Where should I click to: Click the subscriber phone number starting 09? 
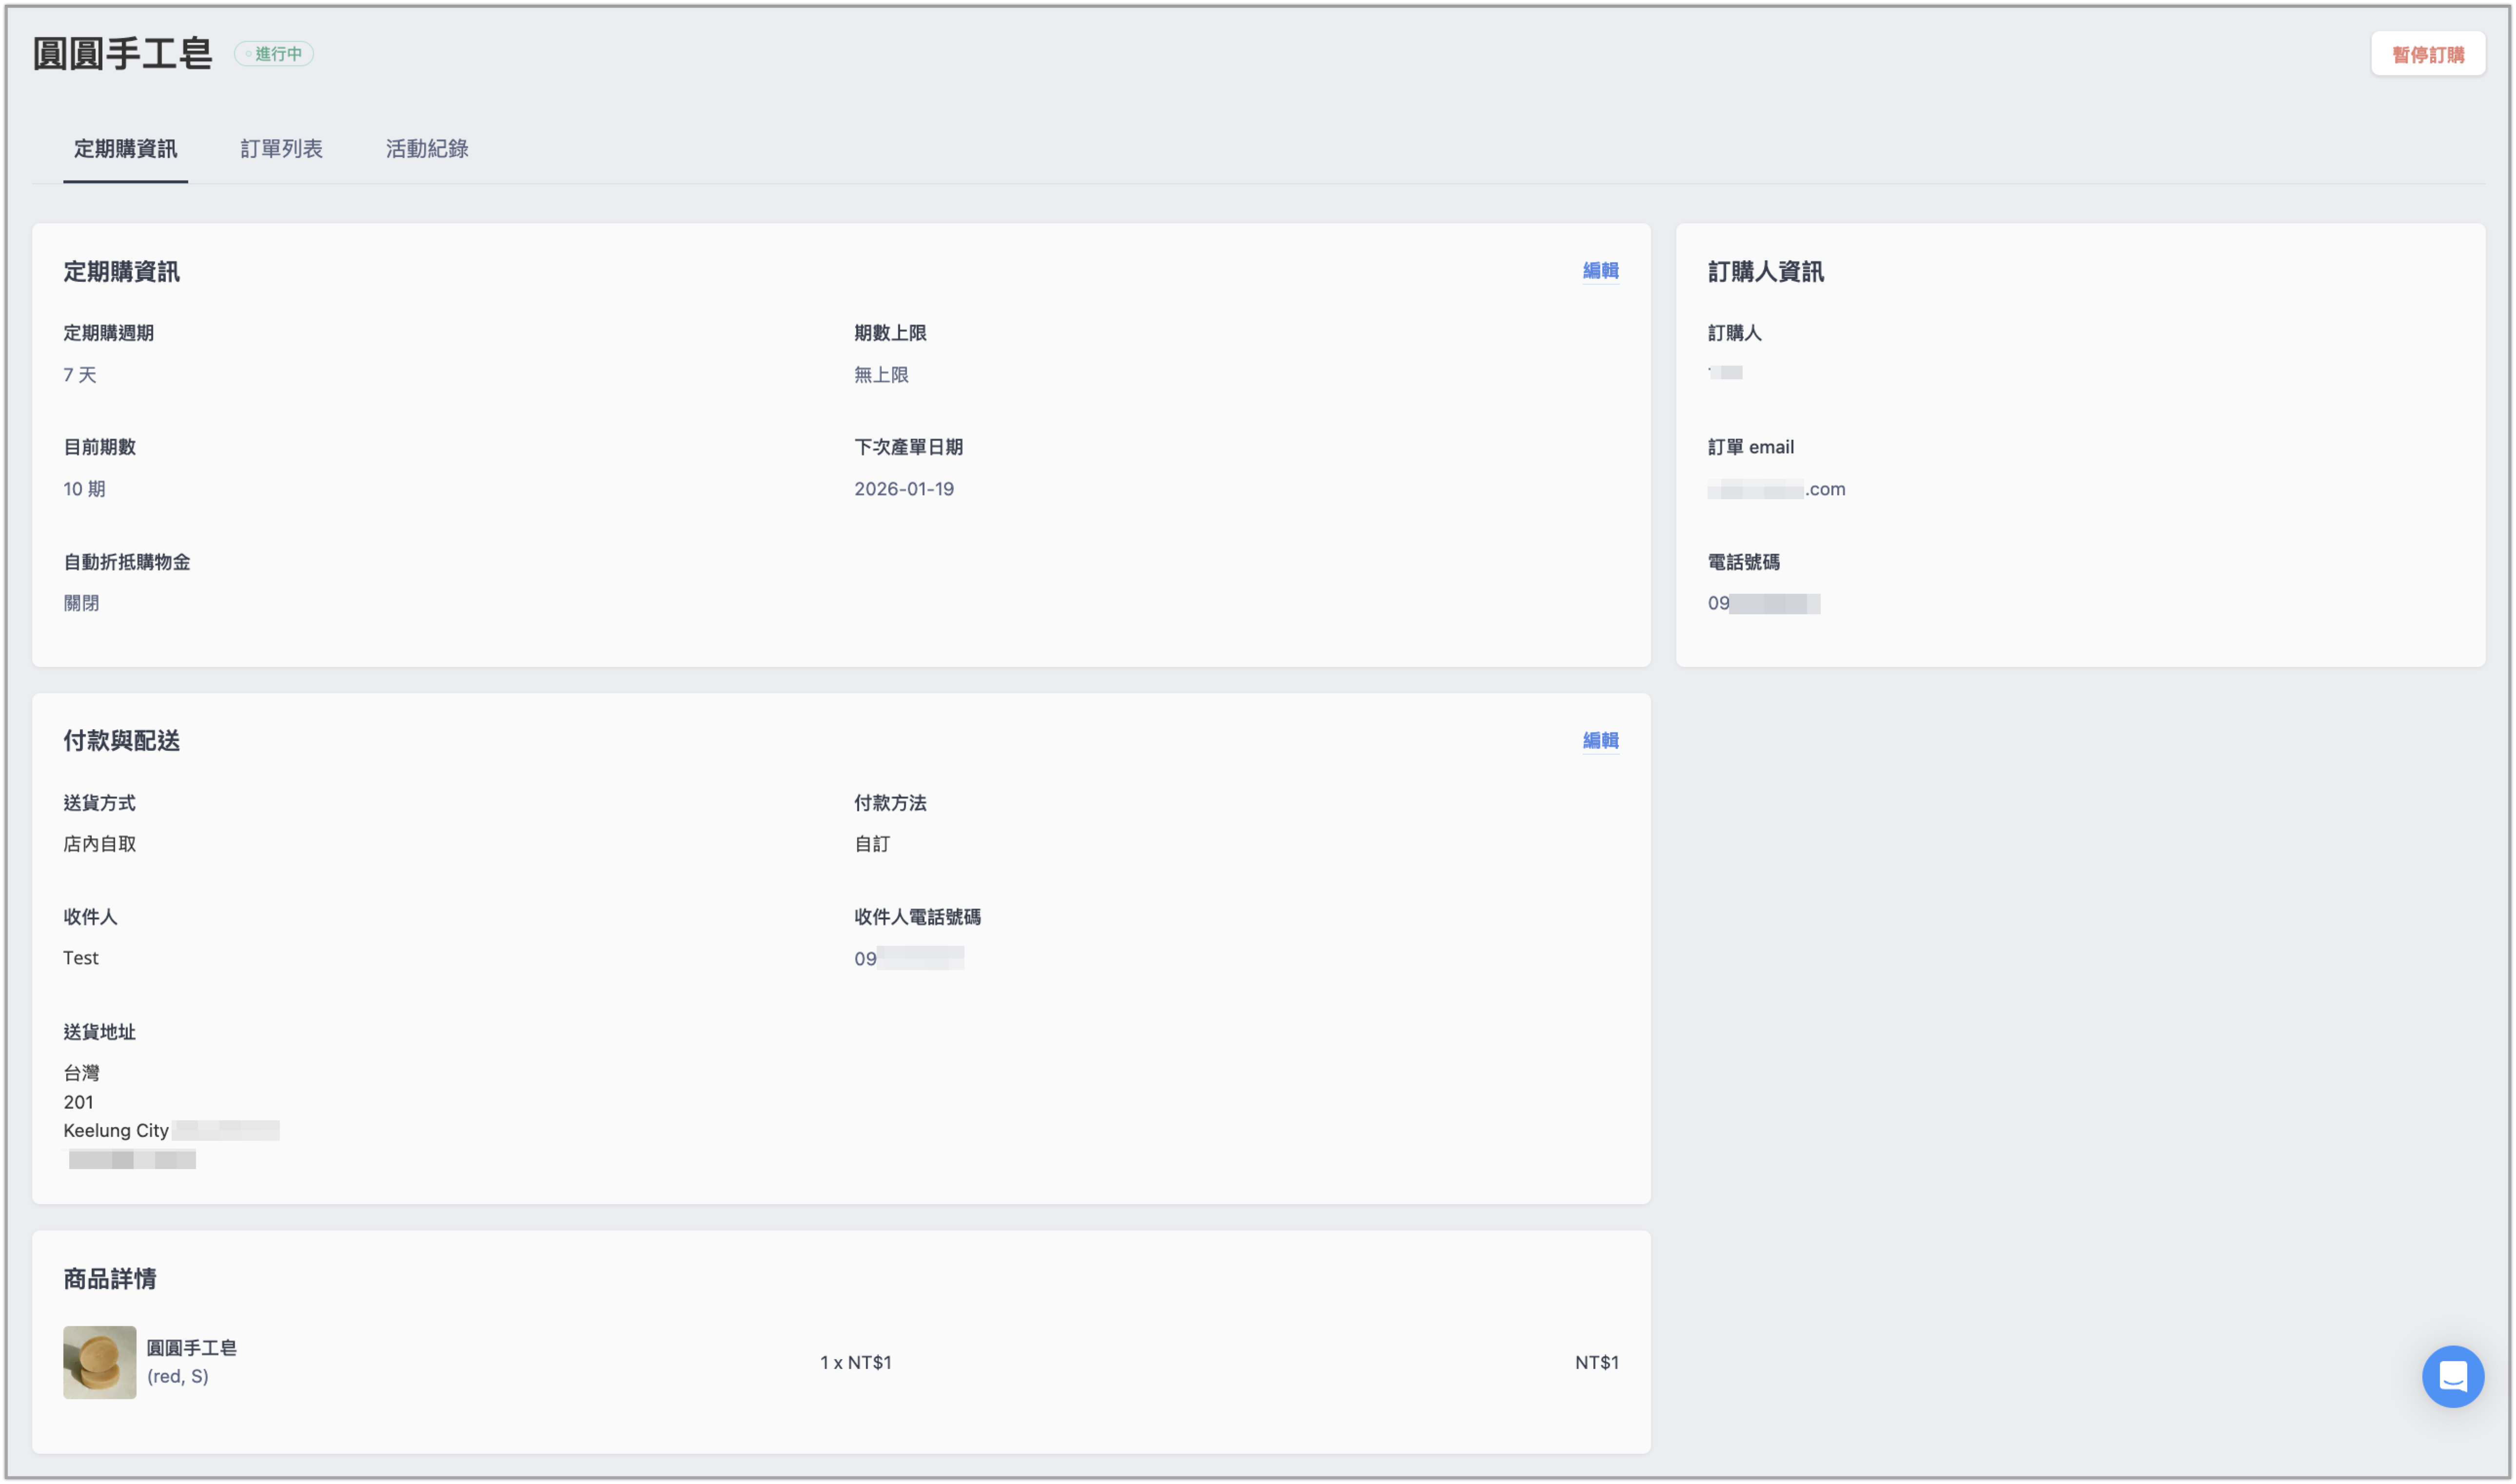pyautogui.click(x=1763, y=603)
